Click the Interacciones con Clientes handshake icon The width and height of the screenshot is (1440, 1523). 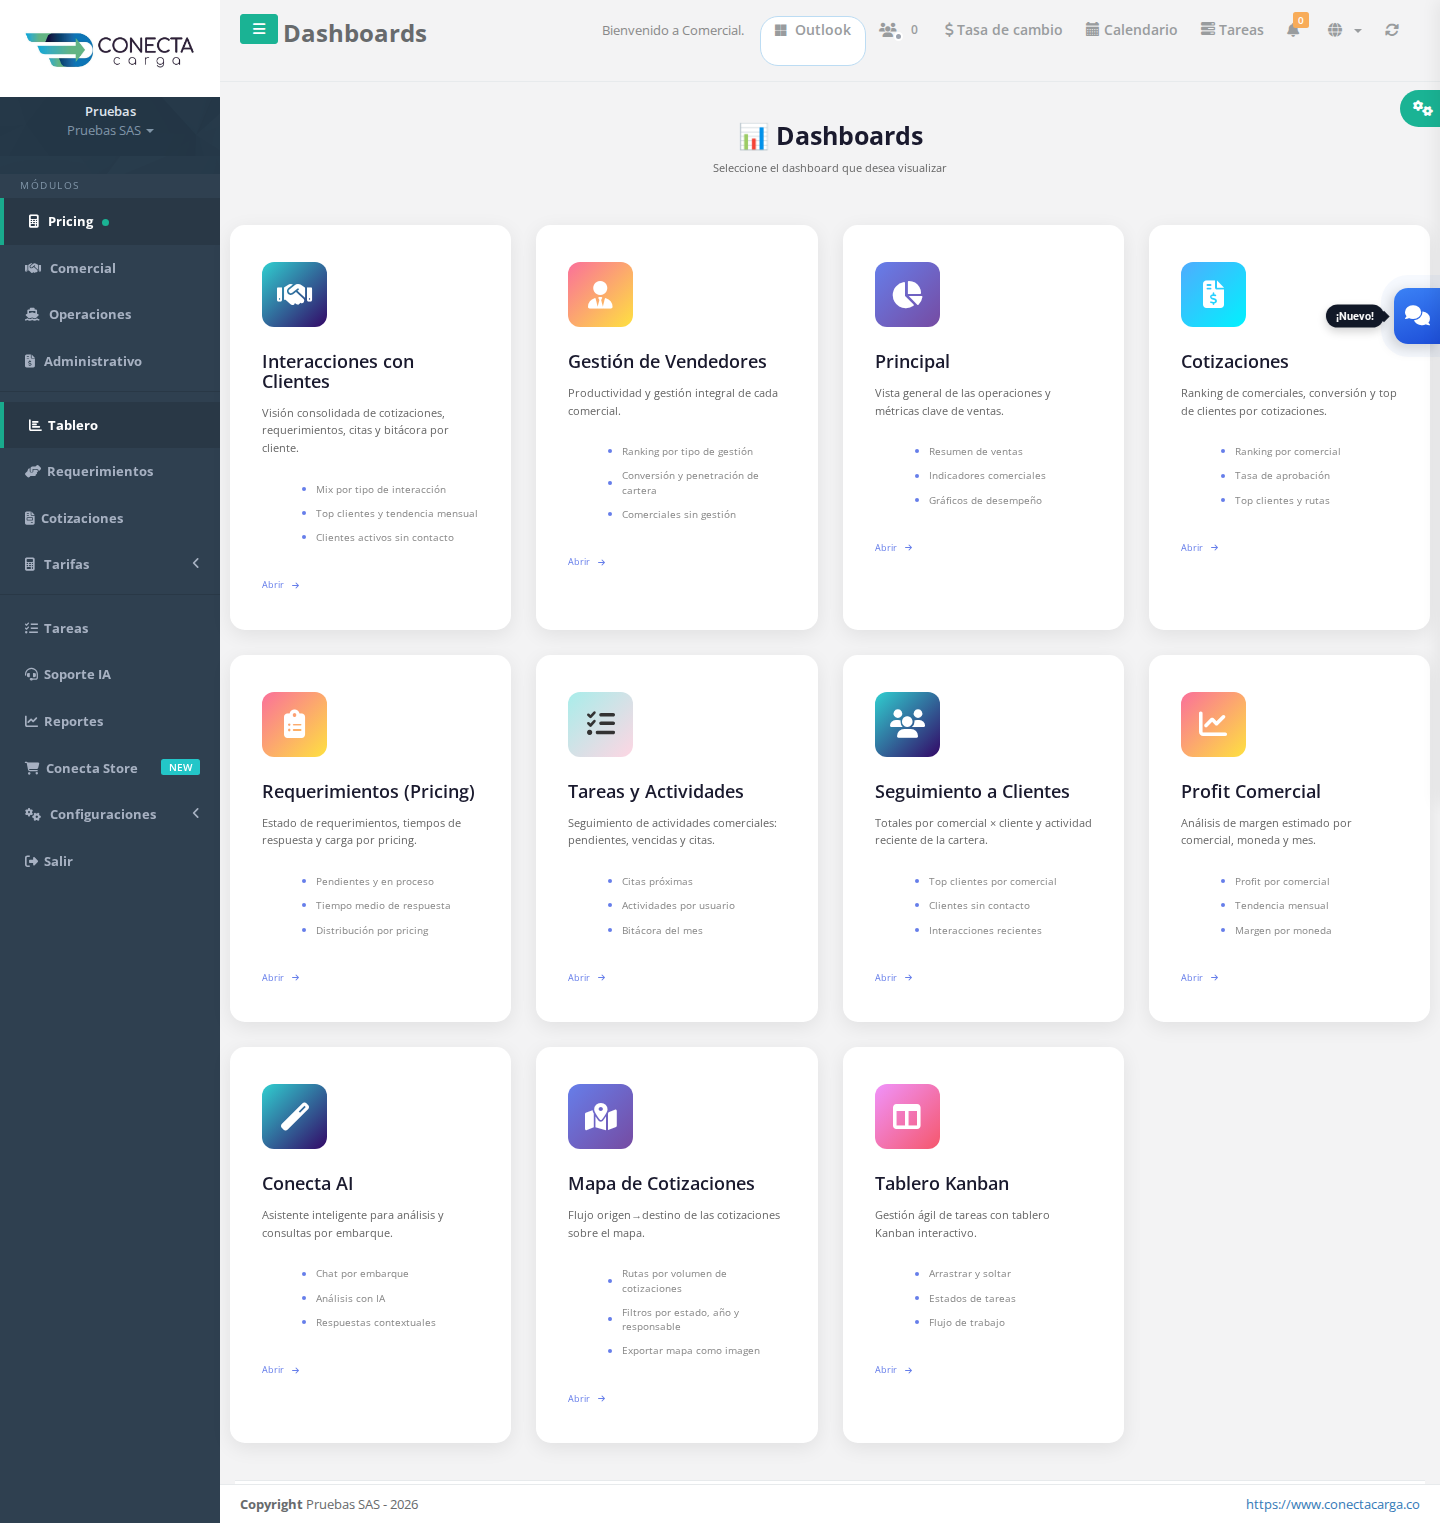pyautogui.click(x=294, y=294)
